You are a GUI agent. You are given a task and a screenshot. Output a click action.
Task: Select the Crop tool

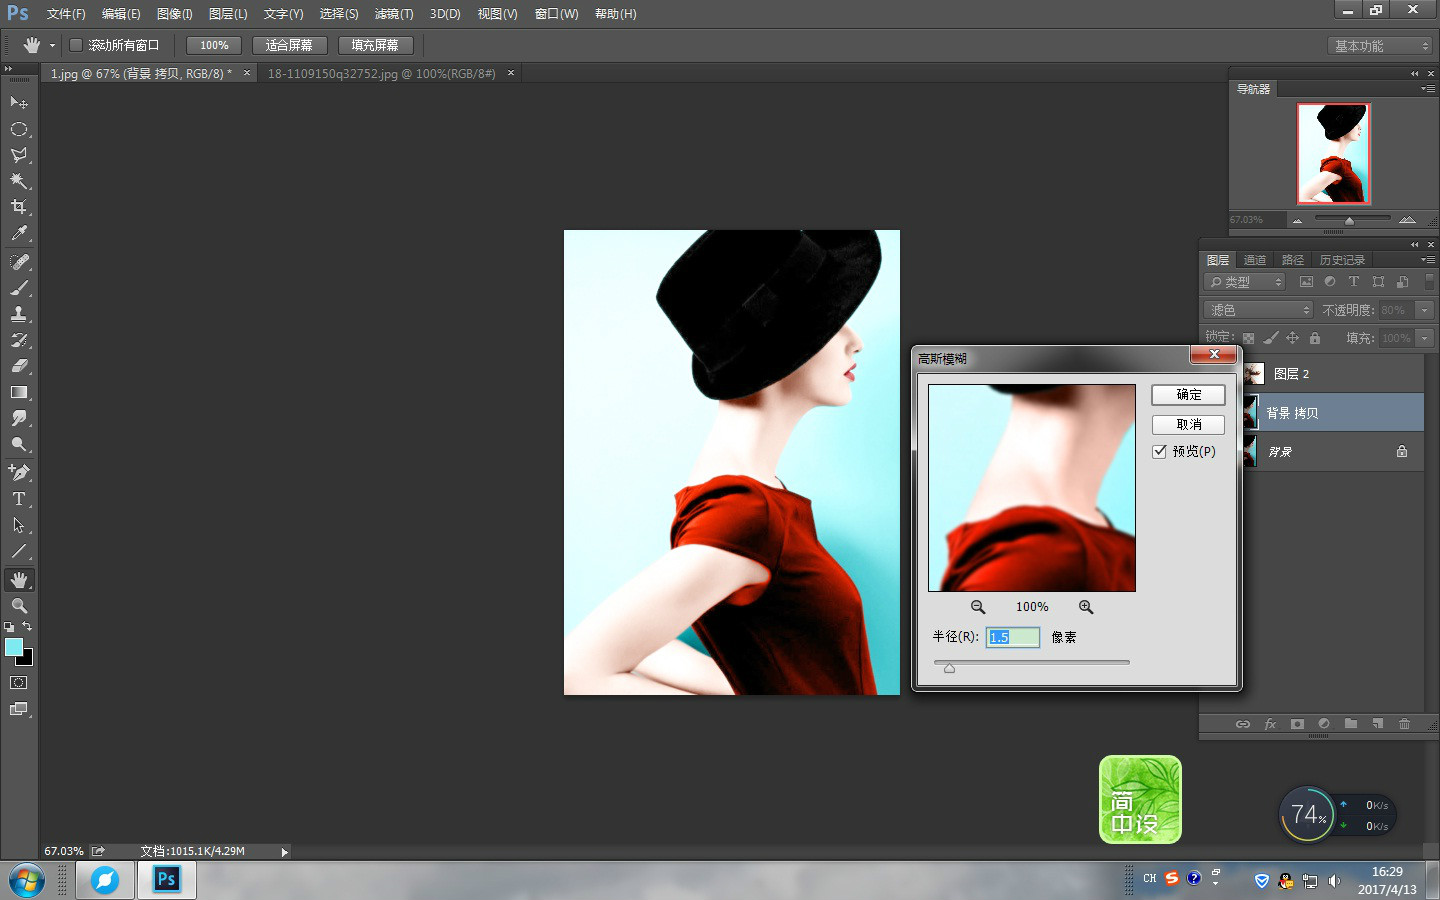[x=19, y=207]
